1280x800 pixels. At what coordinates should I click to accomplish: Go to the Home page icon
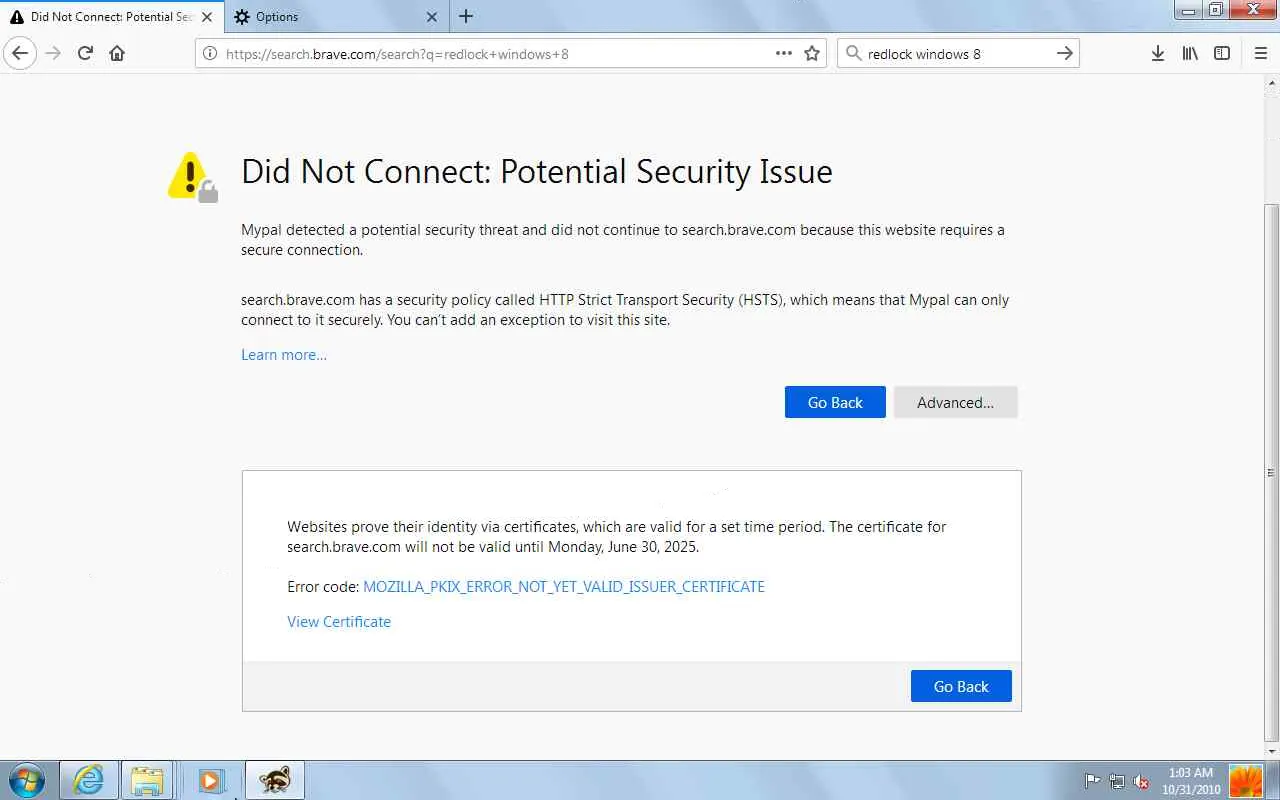point(117,53)
